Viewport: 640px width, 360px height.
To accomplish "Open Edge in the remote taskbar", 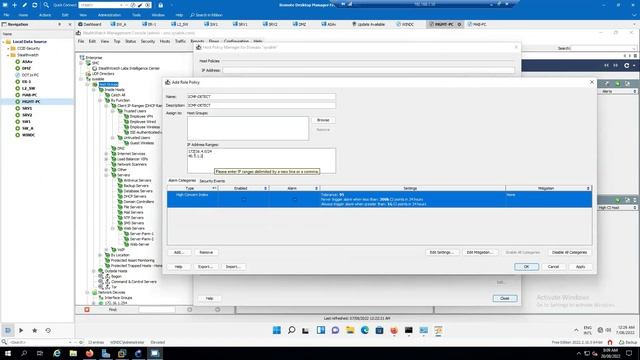I will (x=365, y=330).
